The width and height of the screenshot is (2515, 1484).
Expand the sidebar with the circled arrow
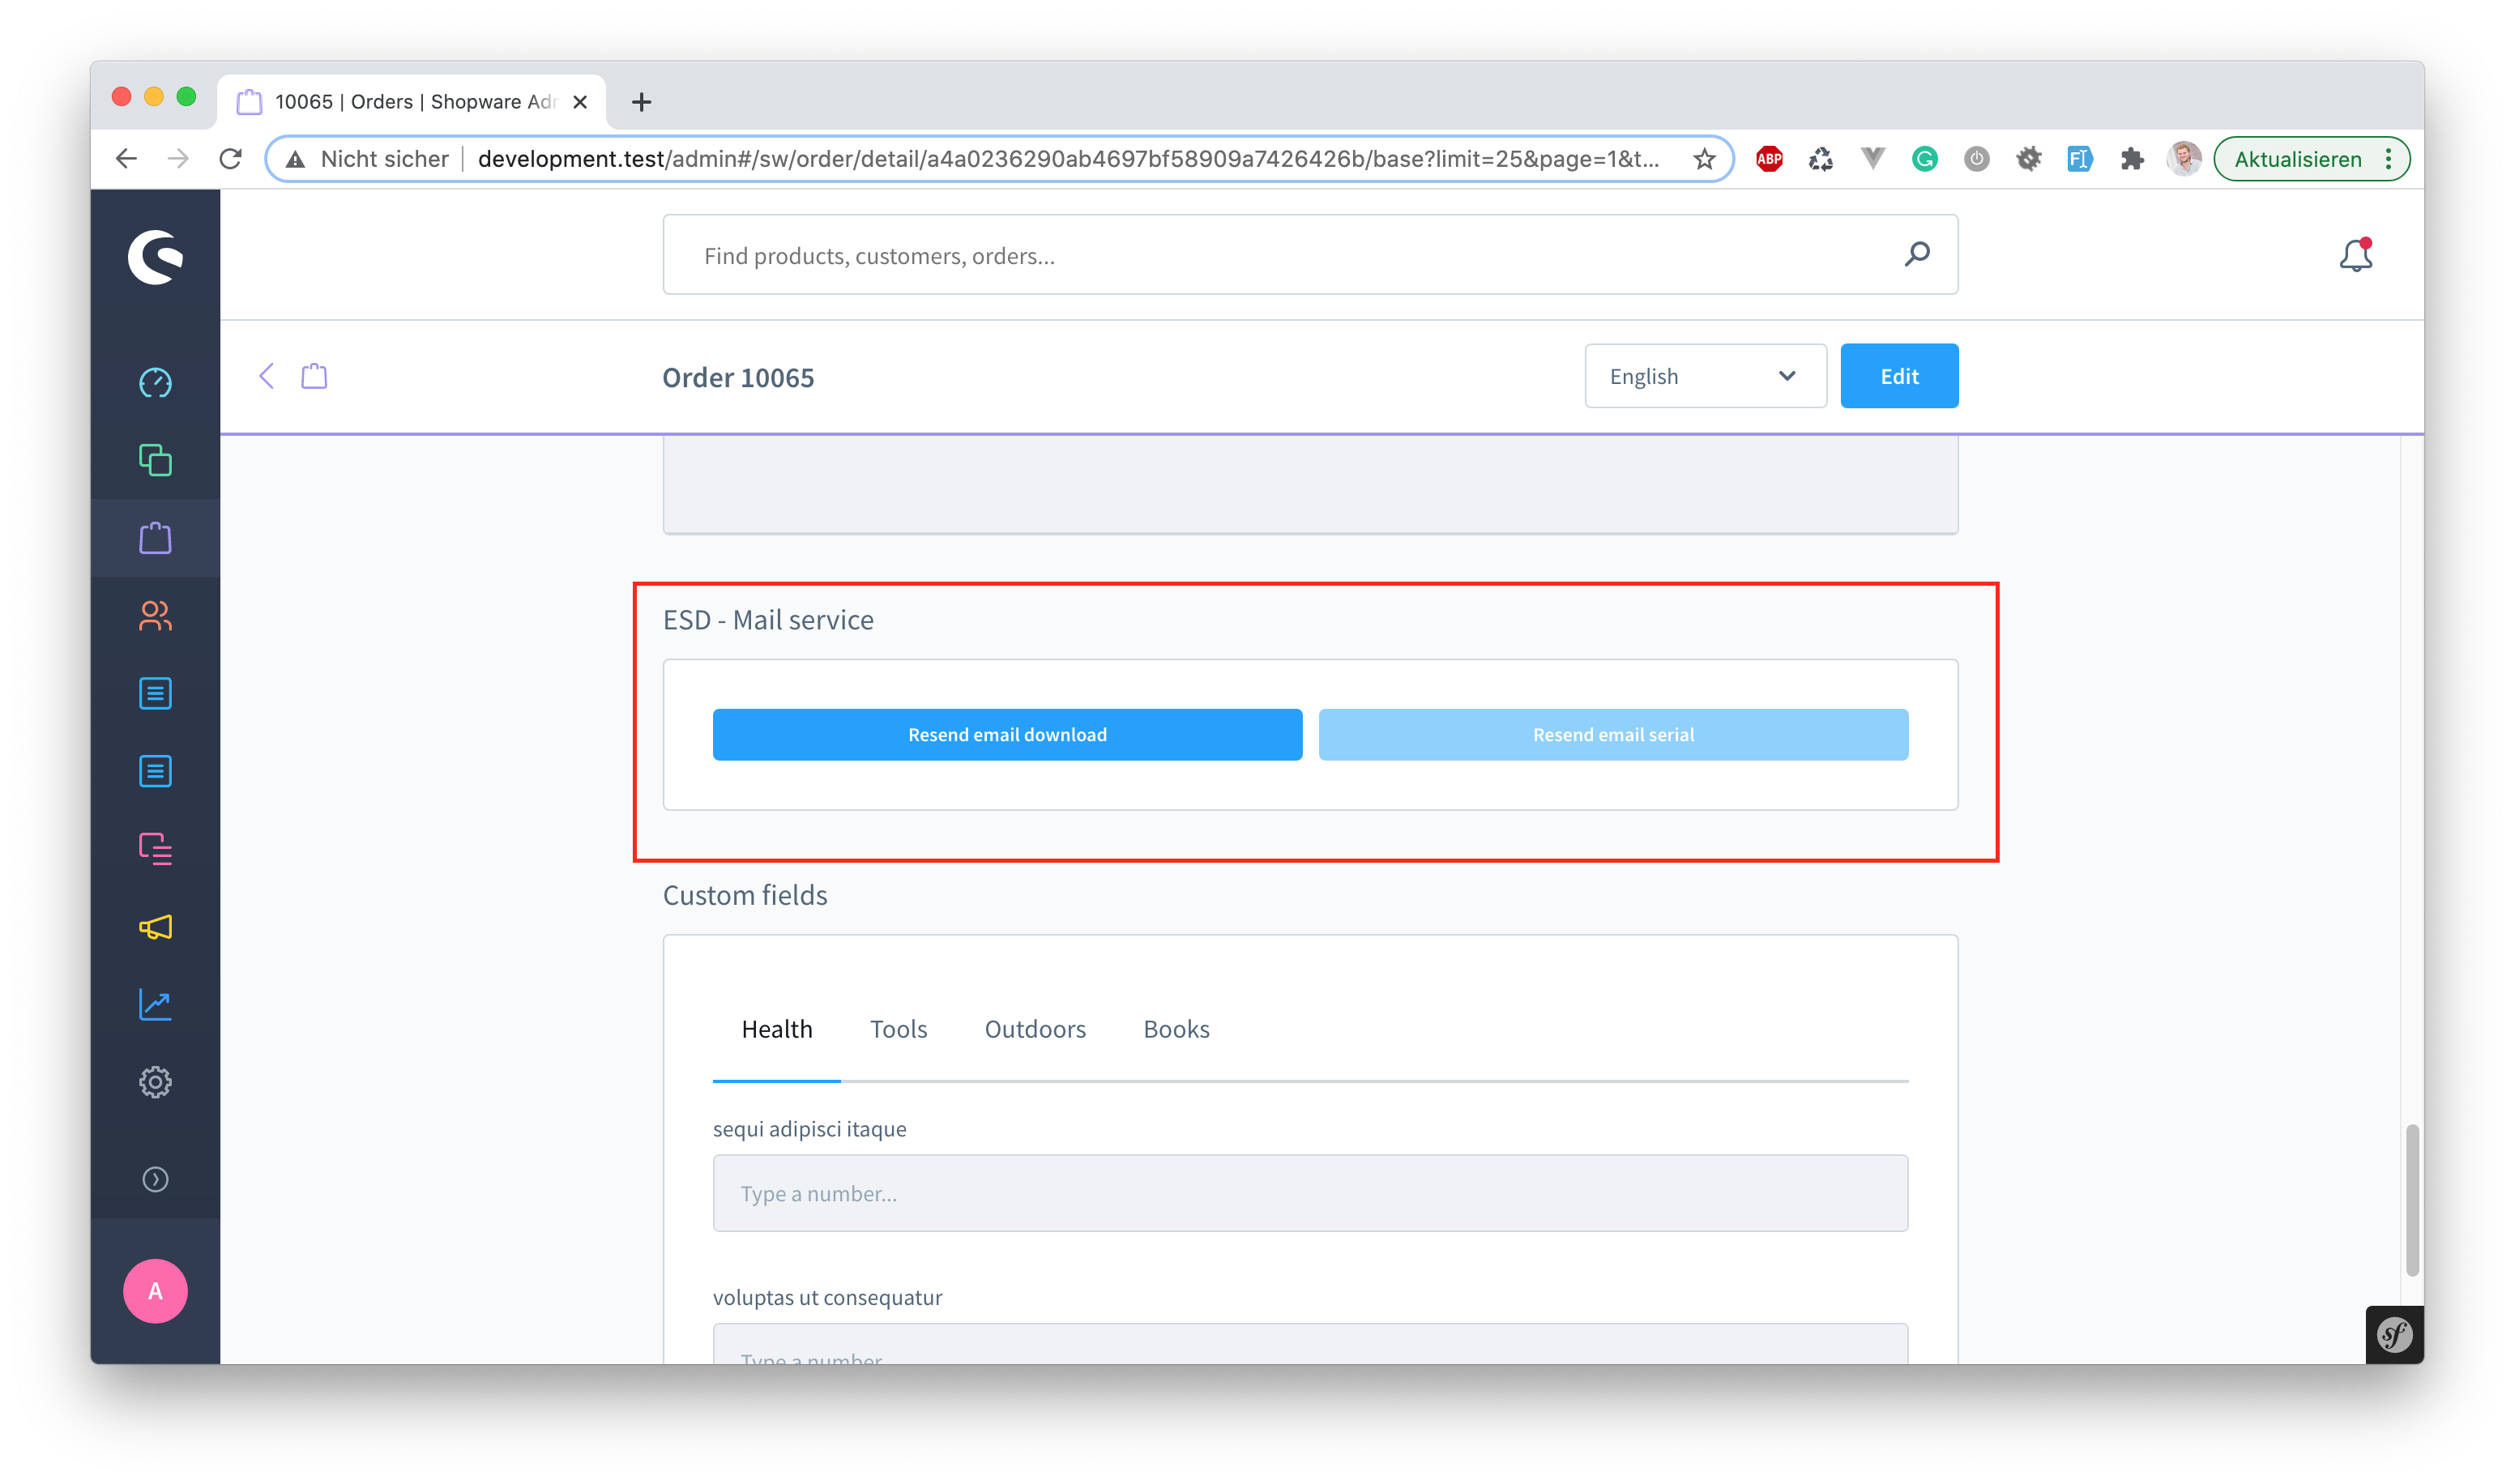tap(155, 1179)
